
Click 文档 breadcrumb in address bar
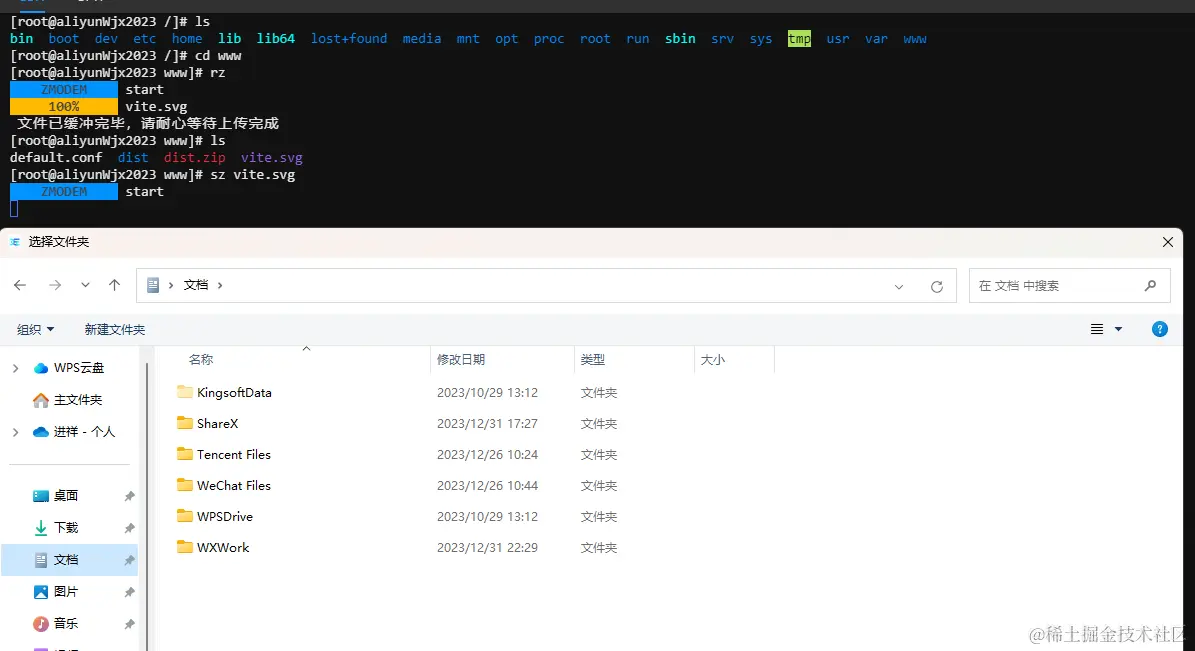pyautogui.click(x=196, y=285)
